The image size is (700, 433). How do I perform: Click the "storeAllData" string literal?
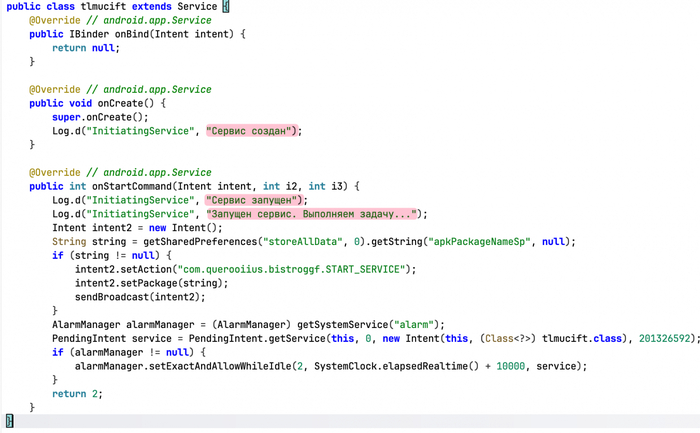click(302, 242)
